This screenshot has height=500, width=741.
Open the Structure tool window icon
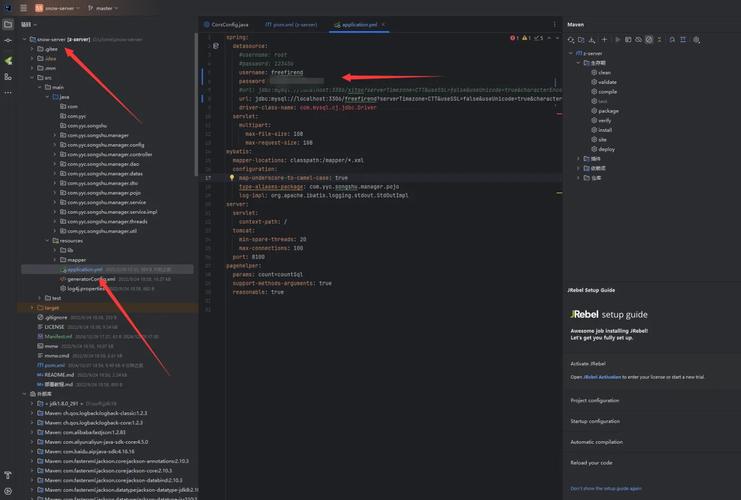point(8,75)
